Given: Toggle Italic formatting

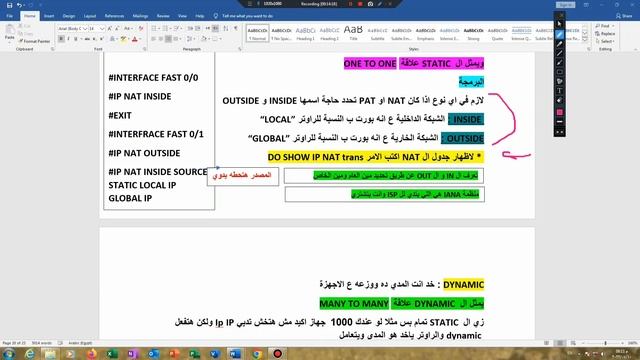Looking at the screenshot, I should [68, 39].
